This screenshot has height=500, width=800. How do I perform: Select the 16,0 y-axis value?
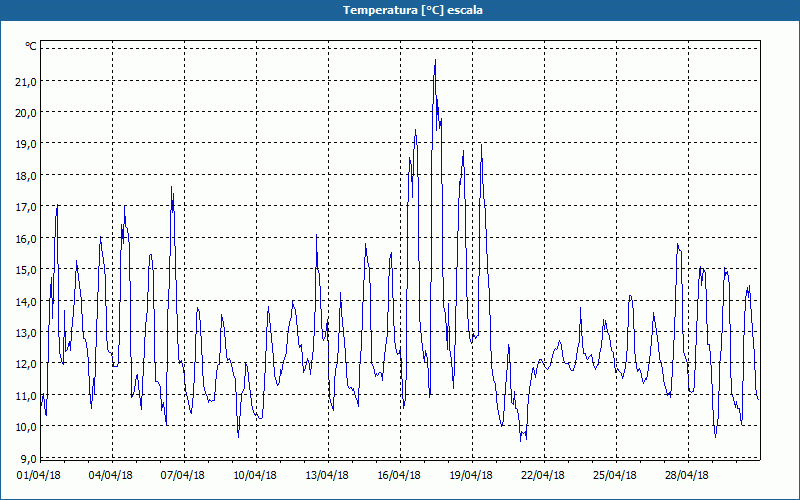point(26,239)
